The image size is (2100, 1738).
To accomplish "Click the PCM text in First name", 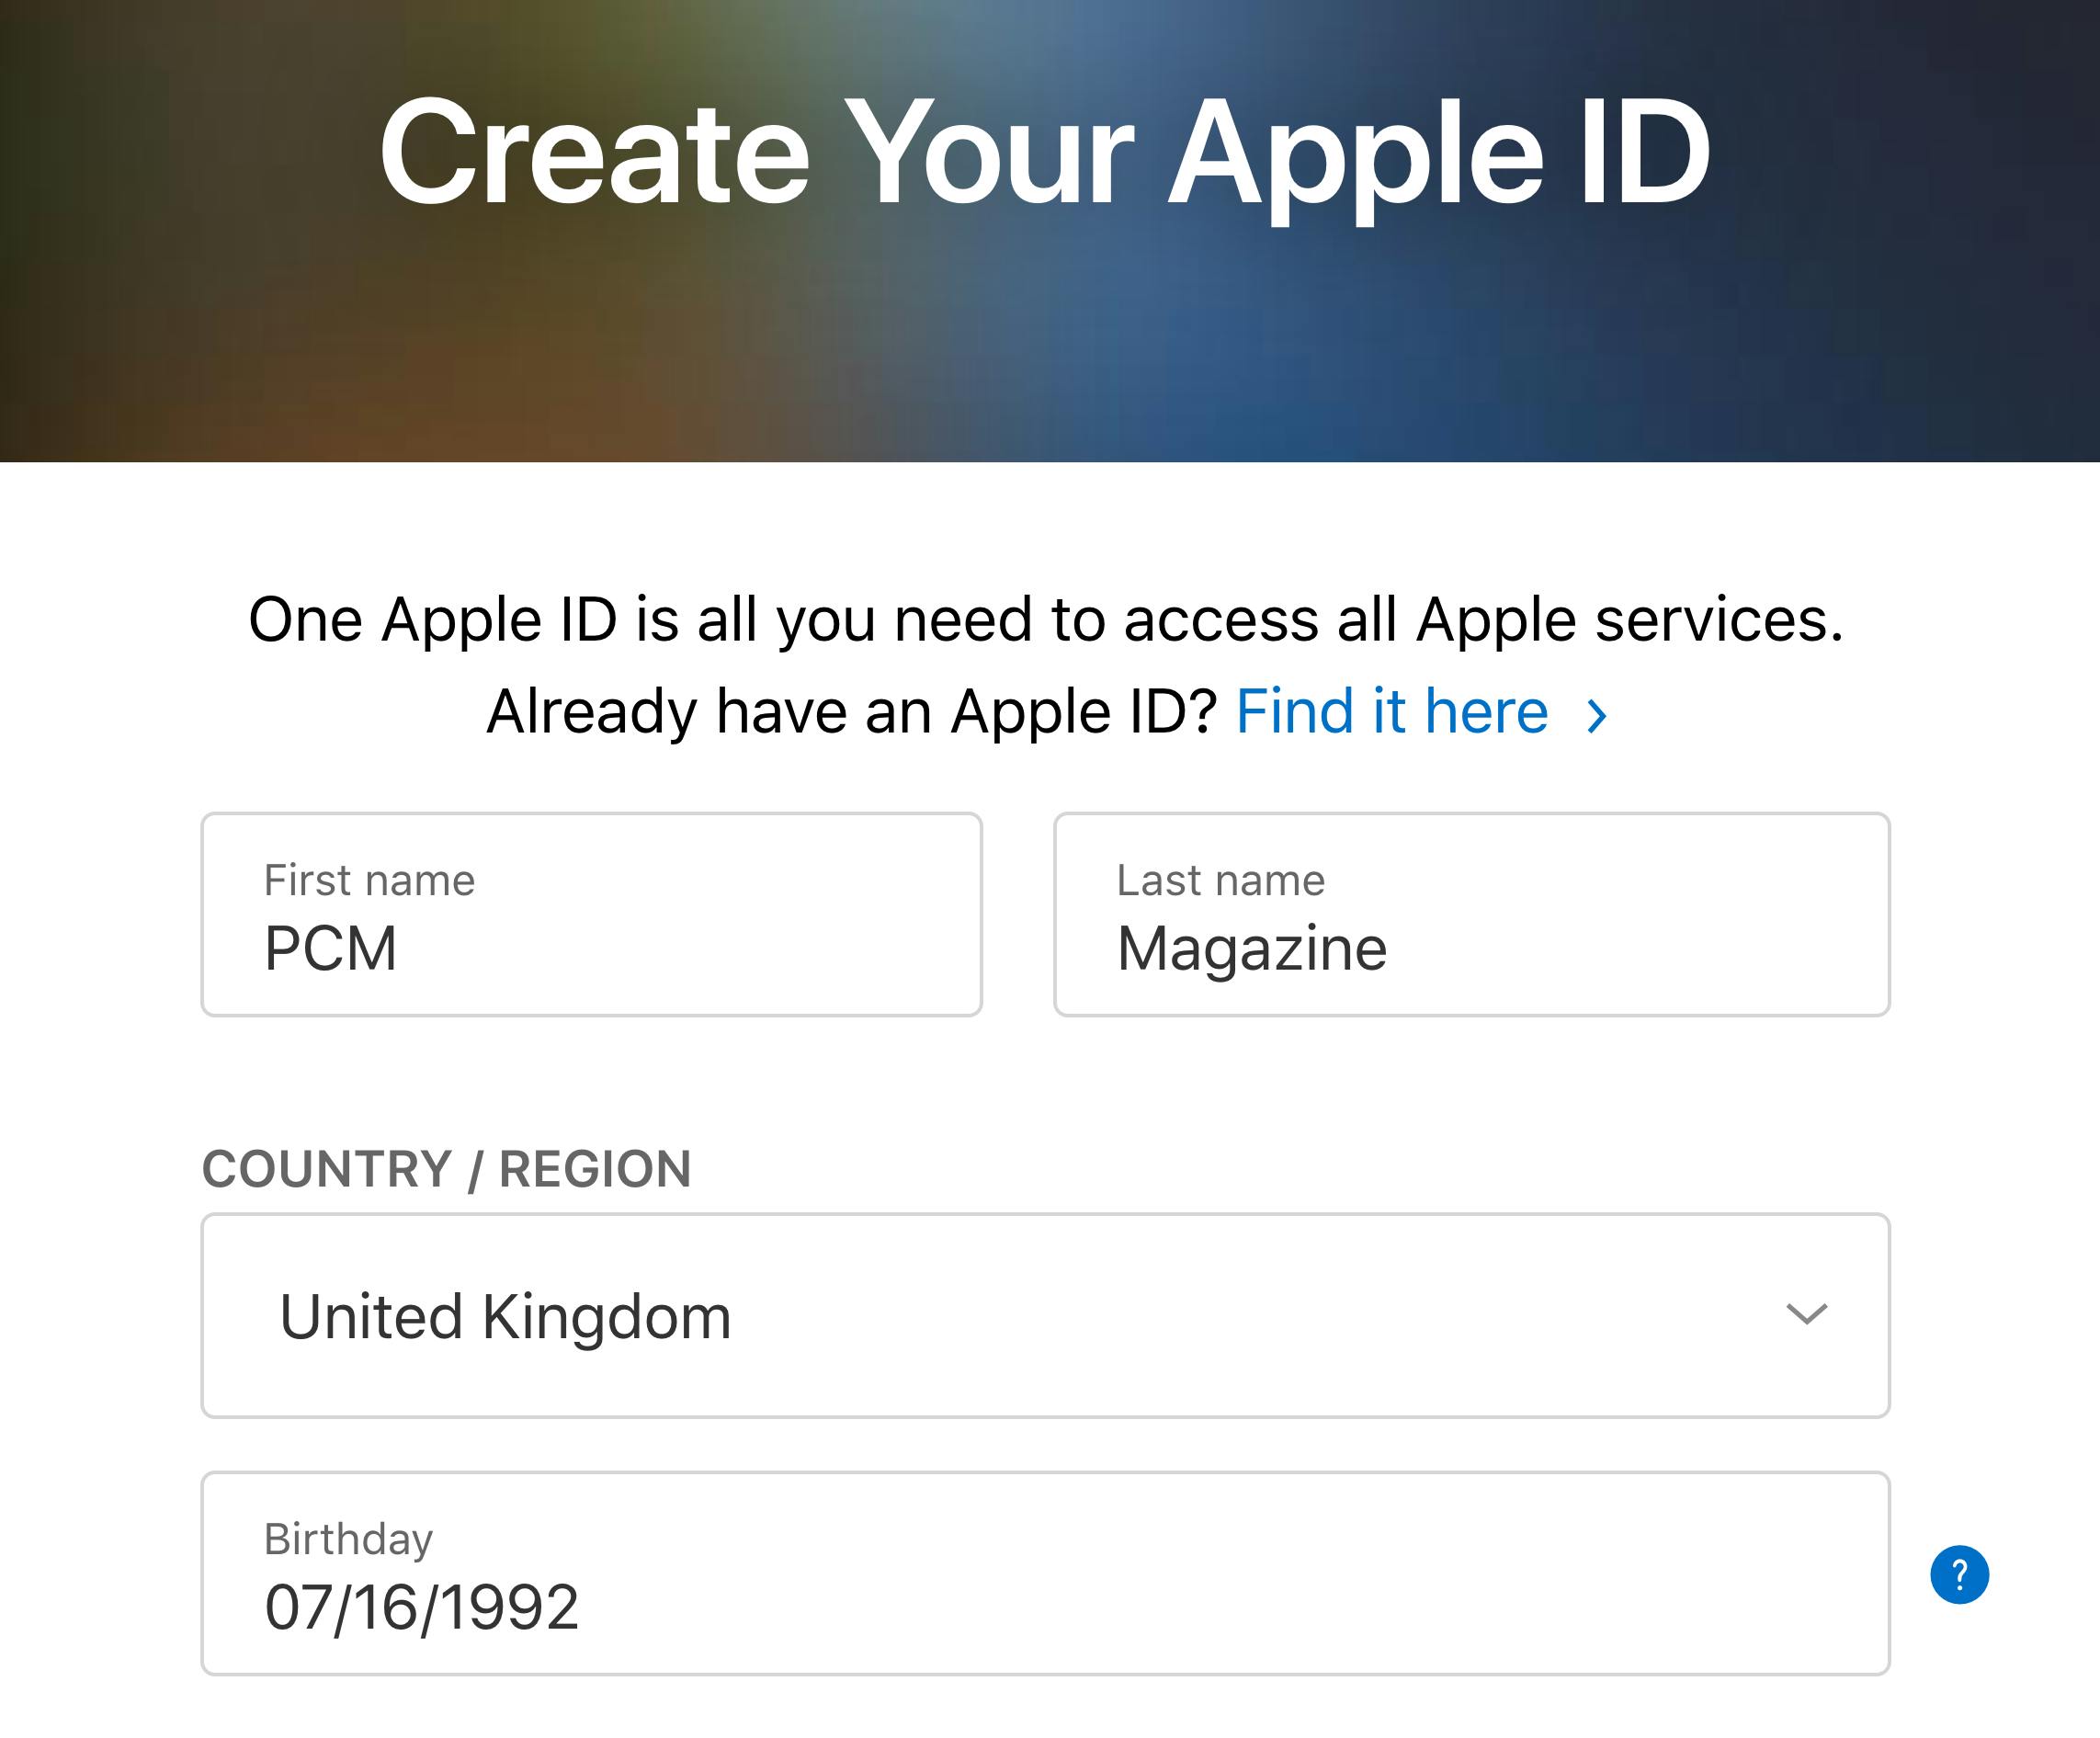I will [x=330, y=948].
